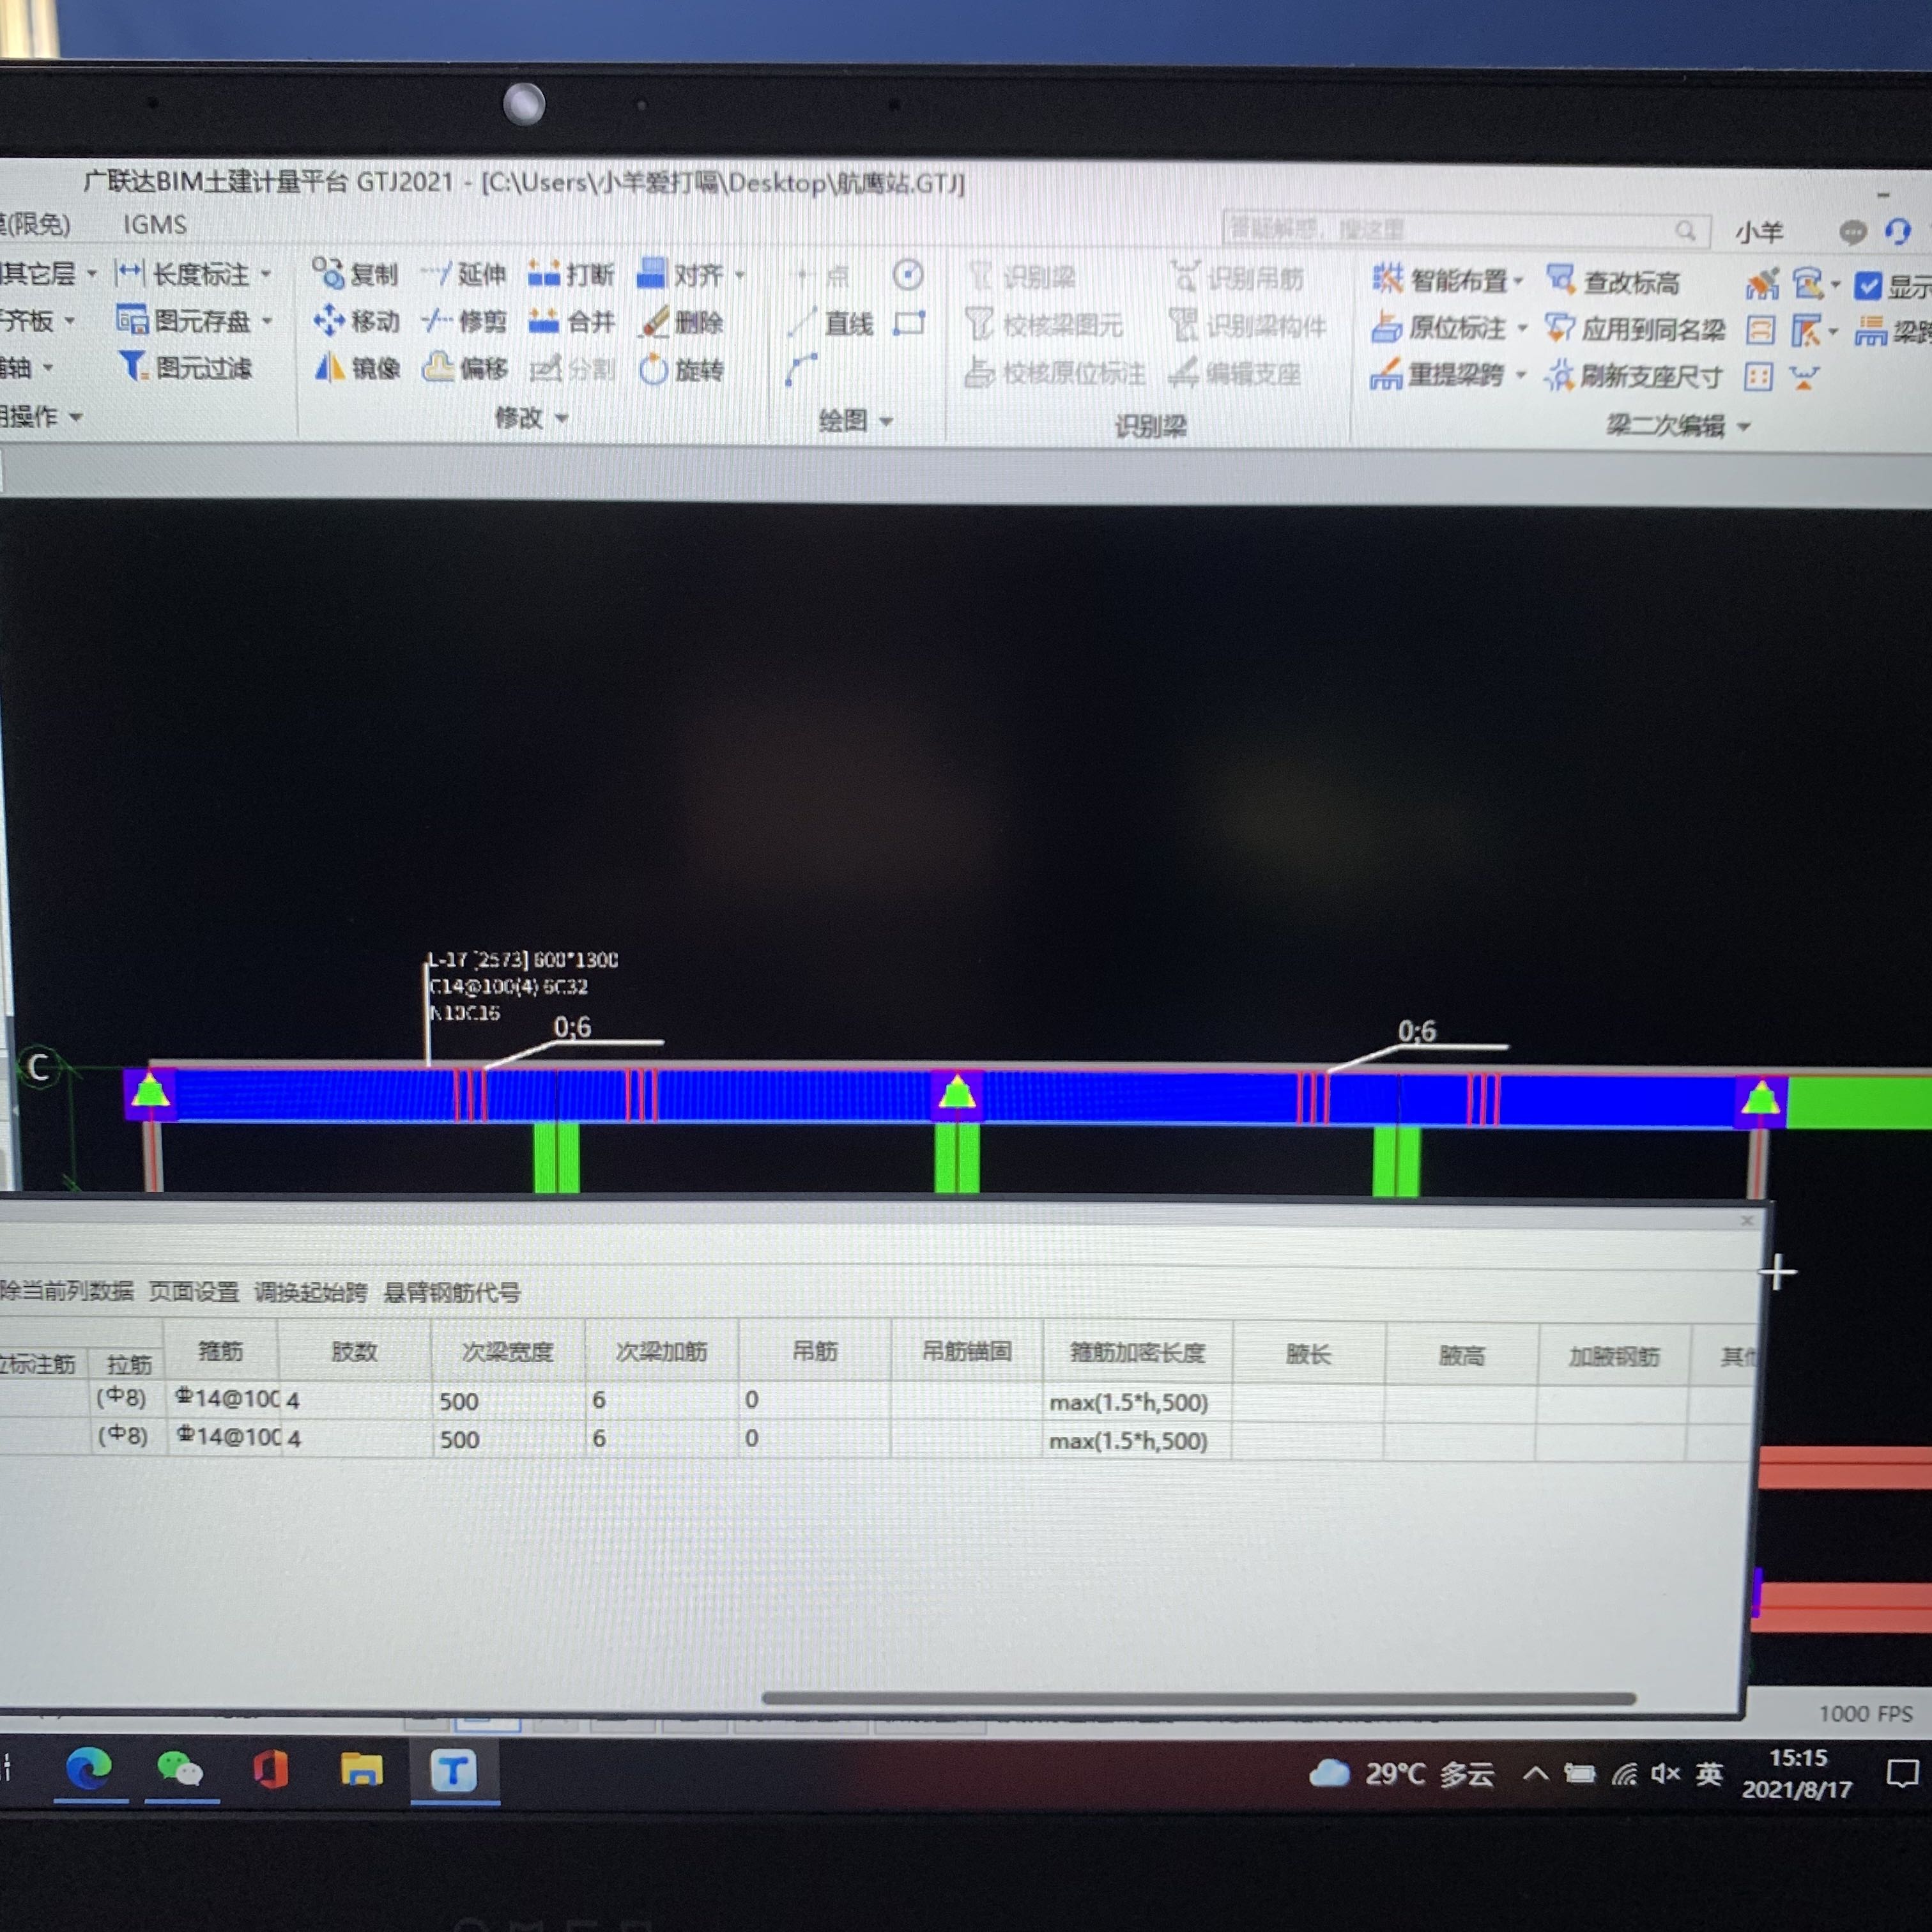The height and width of the screenshot is (1932, 1932).
Task: Click 应用到同名梁 tool
Action: tap(1635, 329)
